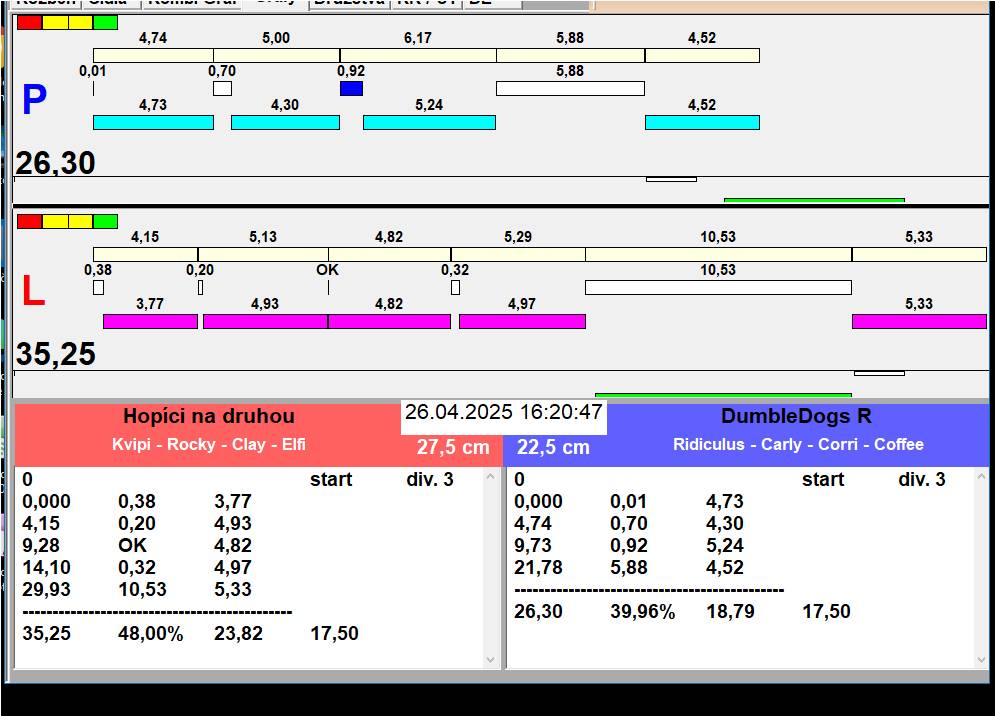Screen dimensions: 995x716
Task: Click the magenta 4,93 run bar
Action: [265, 321]
